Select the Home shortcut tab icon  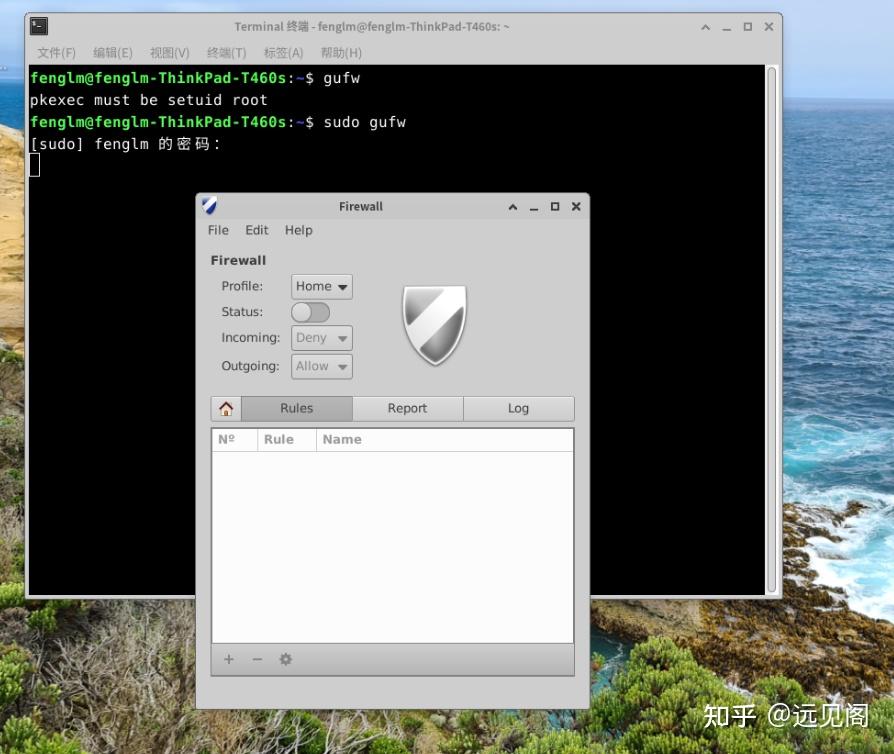pyautogui.click(x=226, y=408)
